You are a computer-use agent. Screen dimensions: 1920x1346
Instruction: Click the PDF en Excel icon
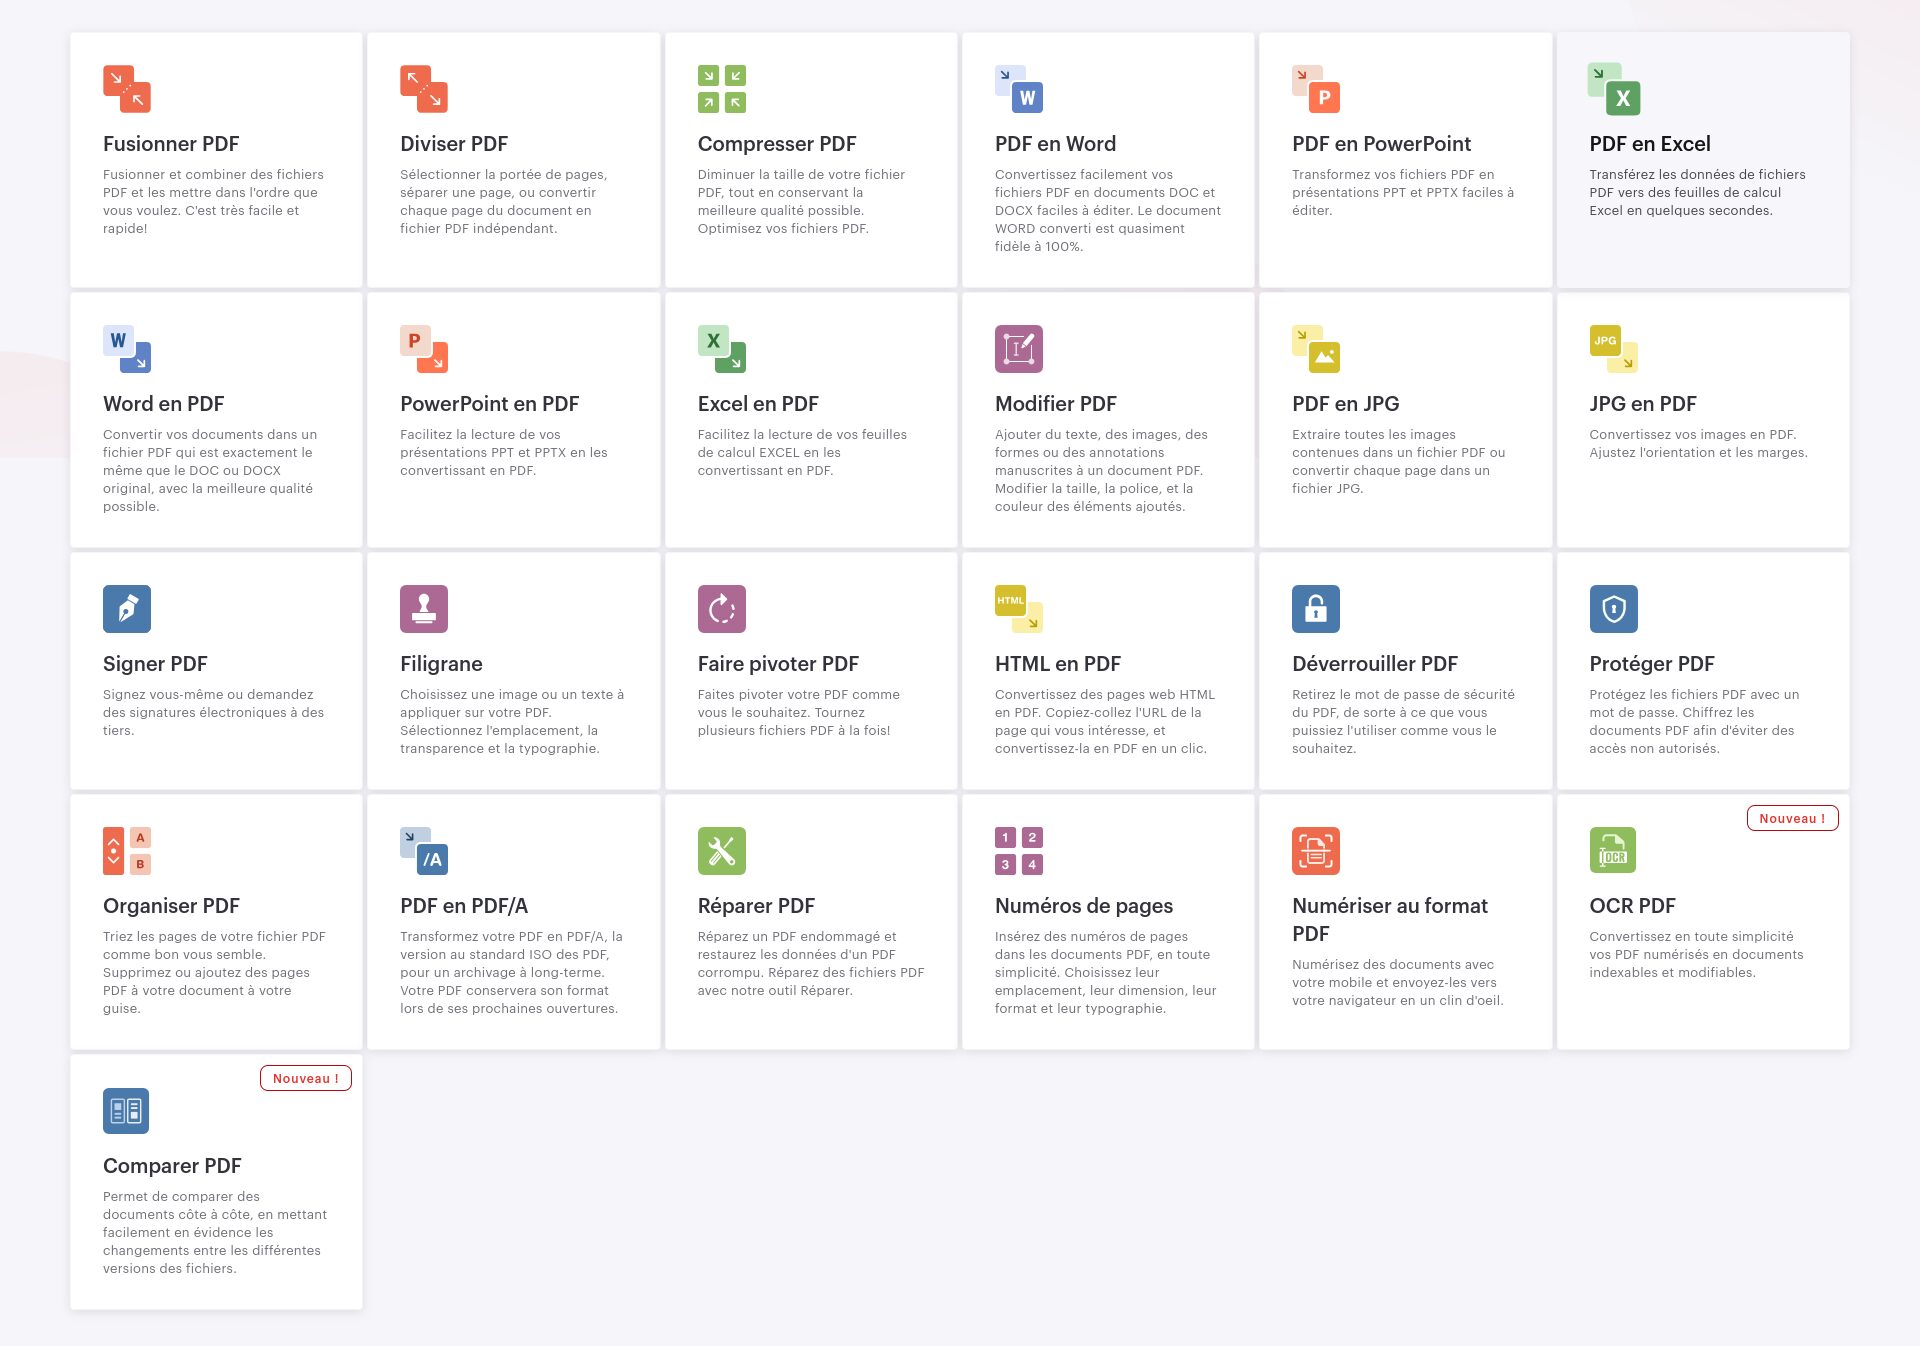[1614, 89]
